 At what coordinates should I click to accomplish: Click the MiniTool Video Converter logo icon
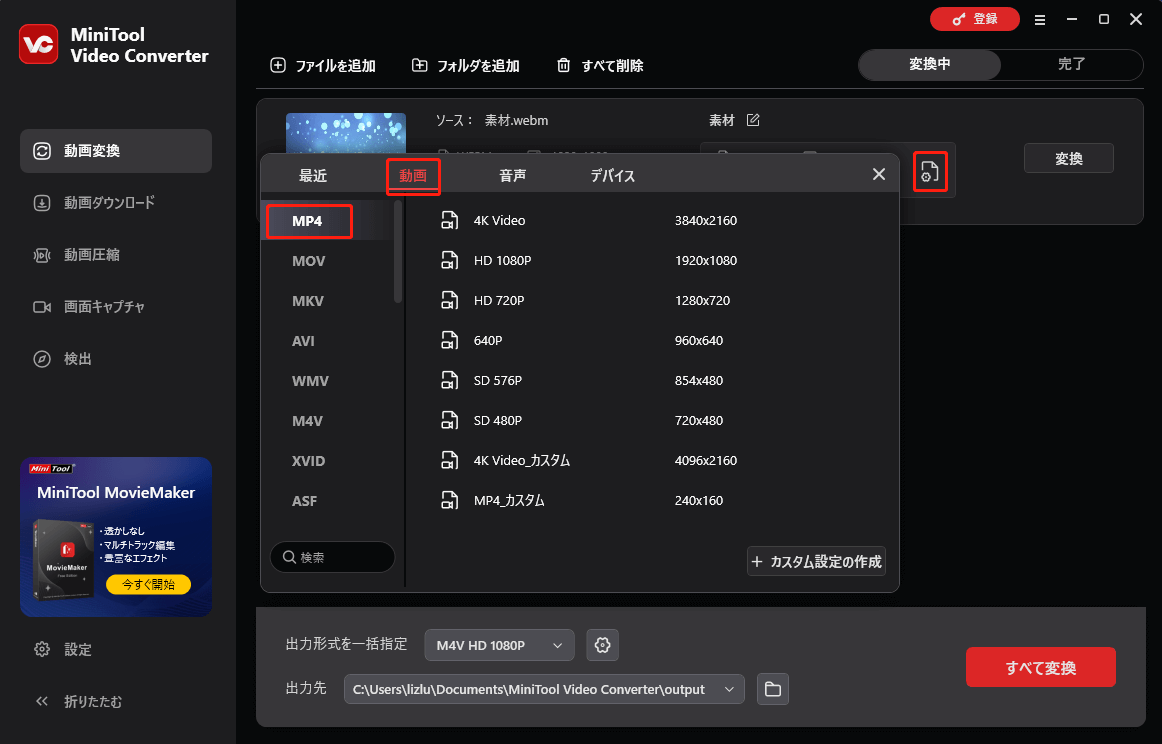pos(39,44)
